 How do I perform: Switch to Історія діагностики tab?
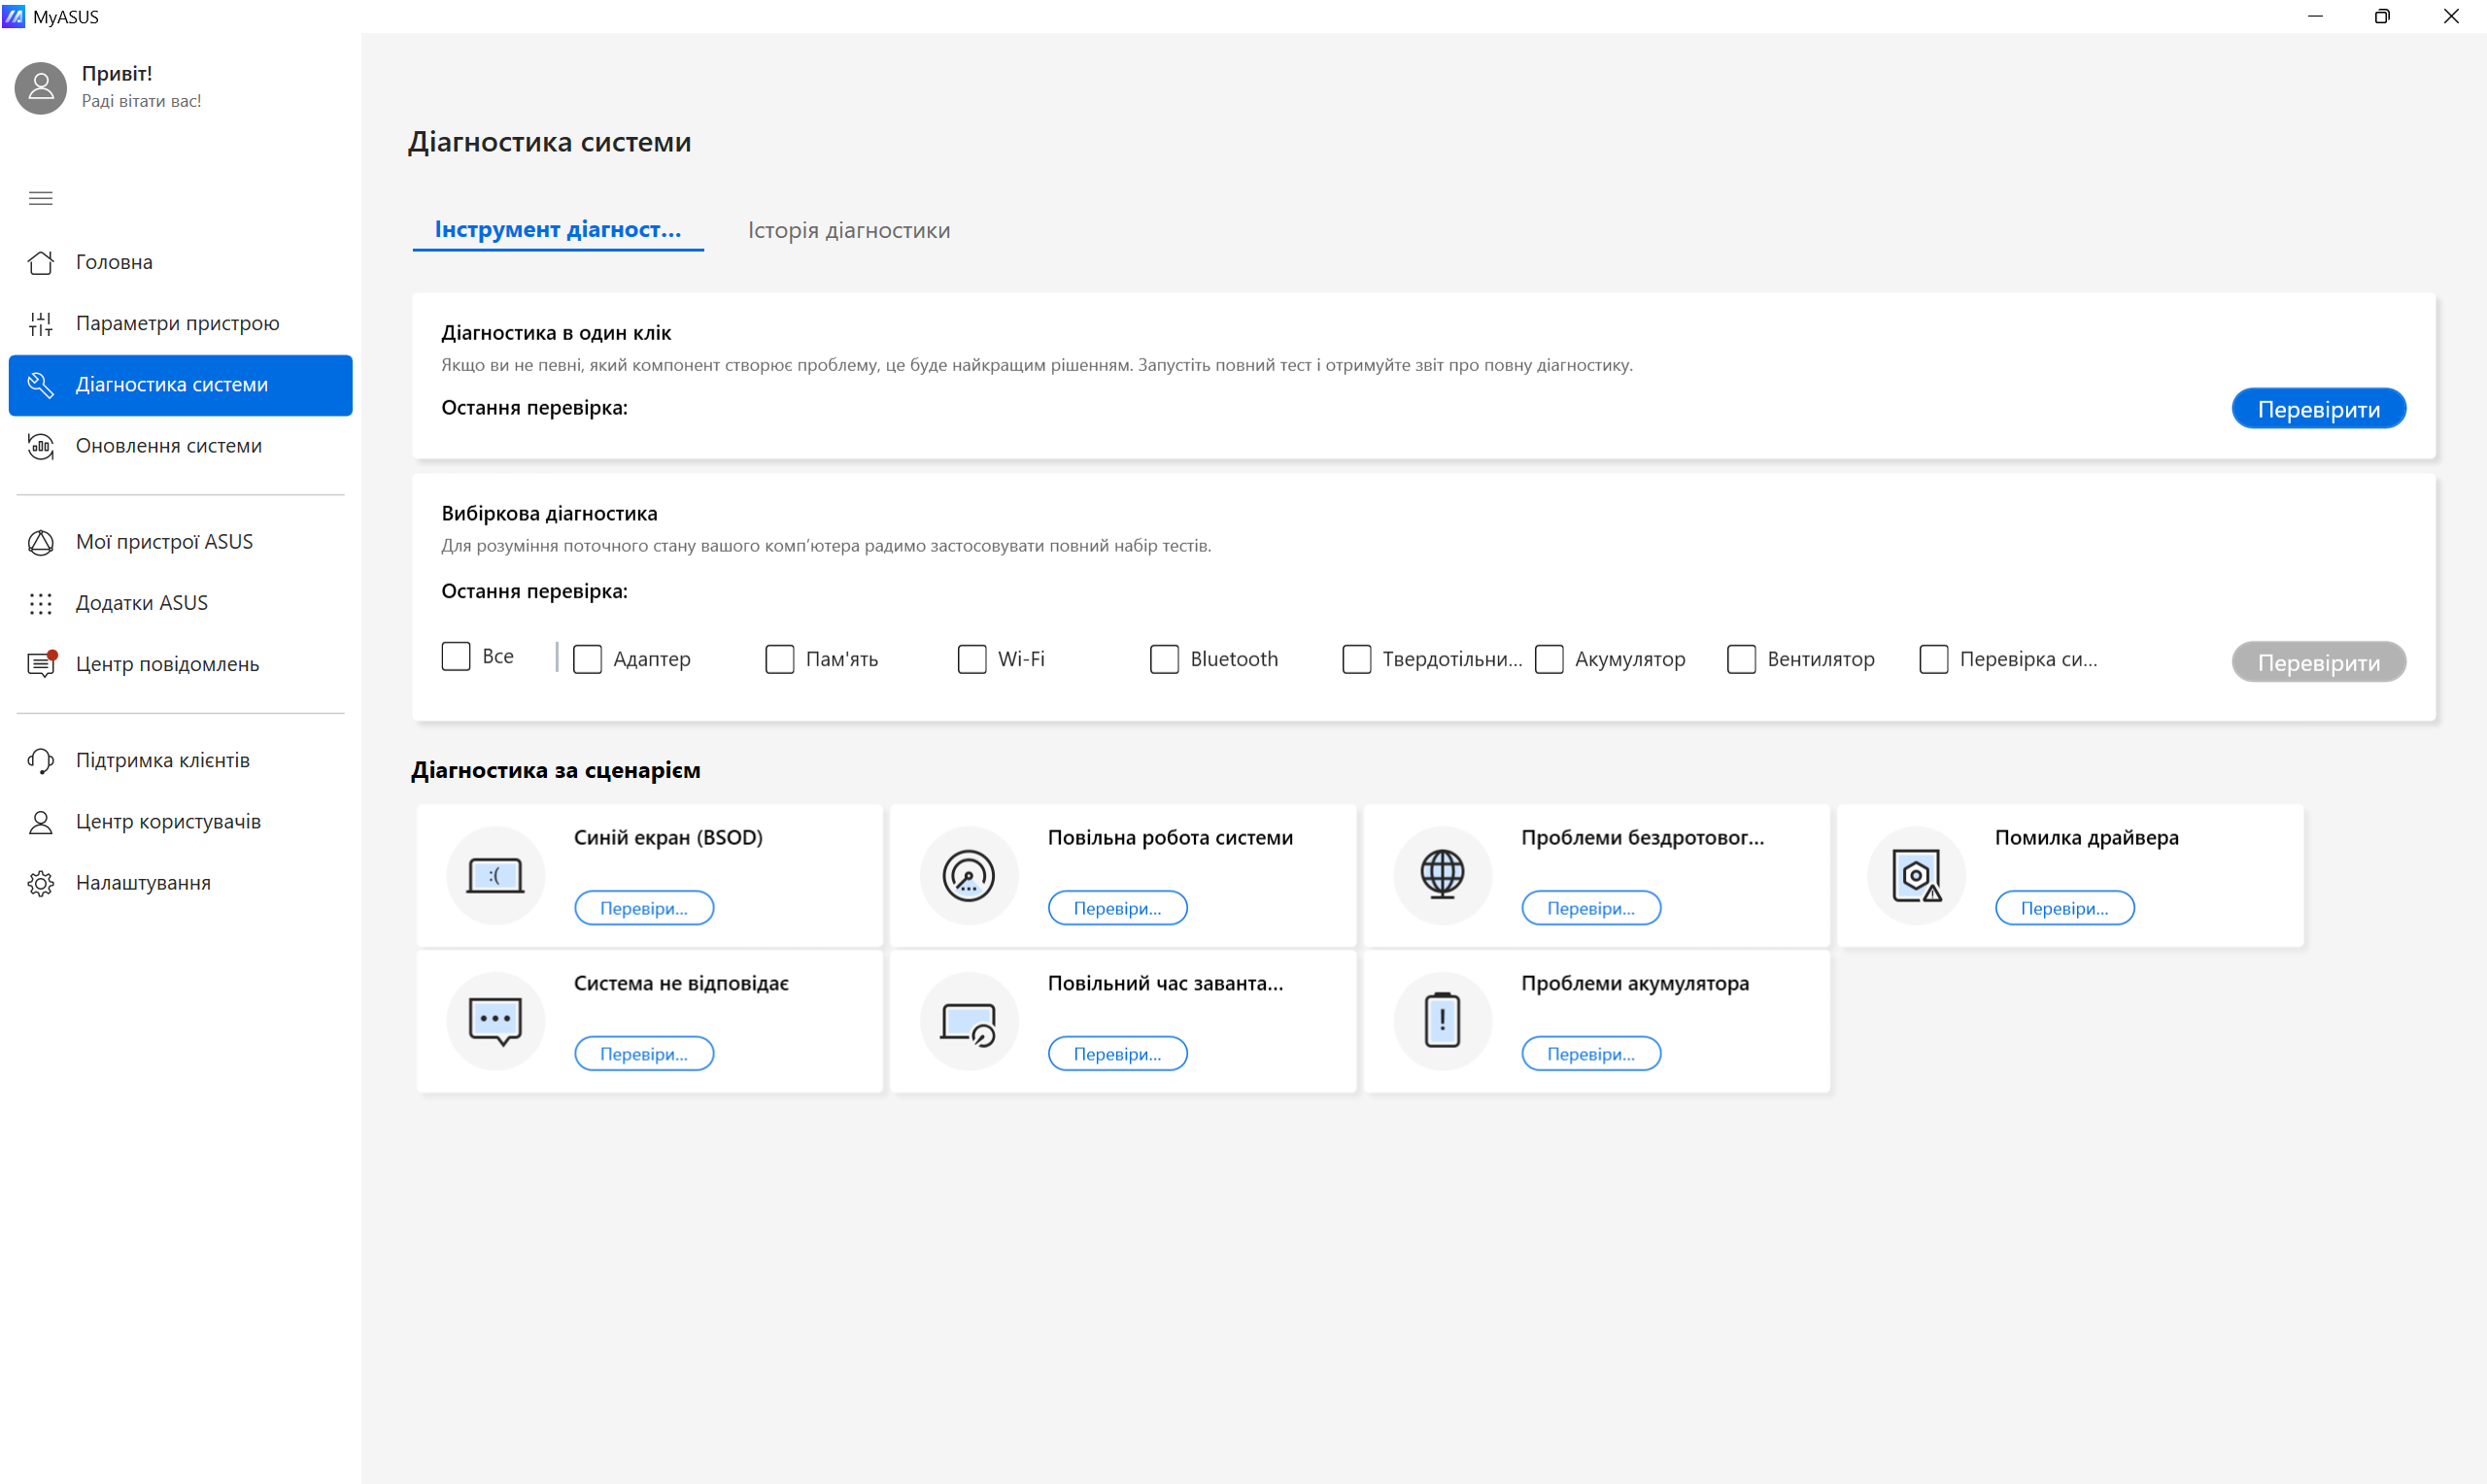coord(848,230)
